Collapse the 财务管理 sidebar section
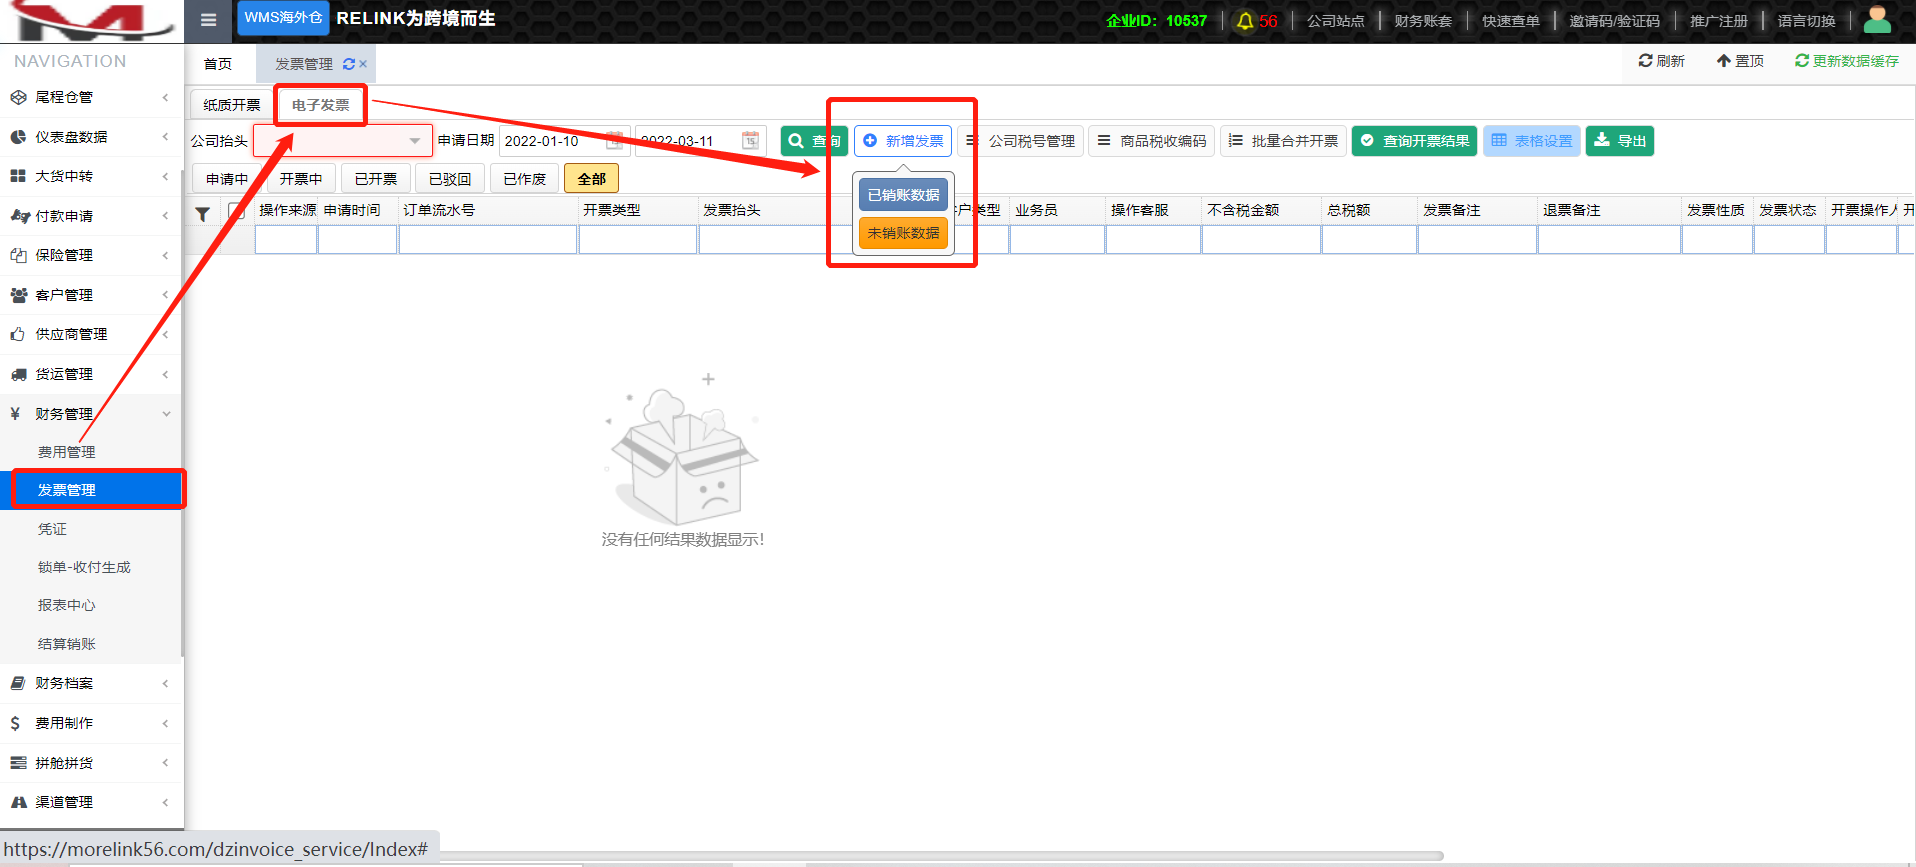The height and width of the screenshot is (867, 1916). click(92, 414)
